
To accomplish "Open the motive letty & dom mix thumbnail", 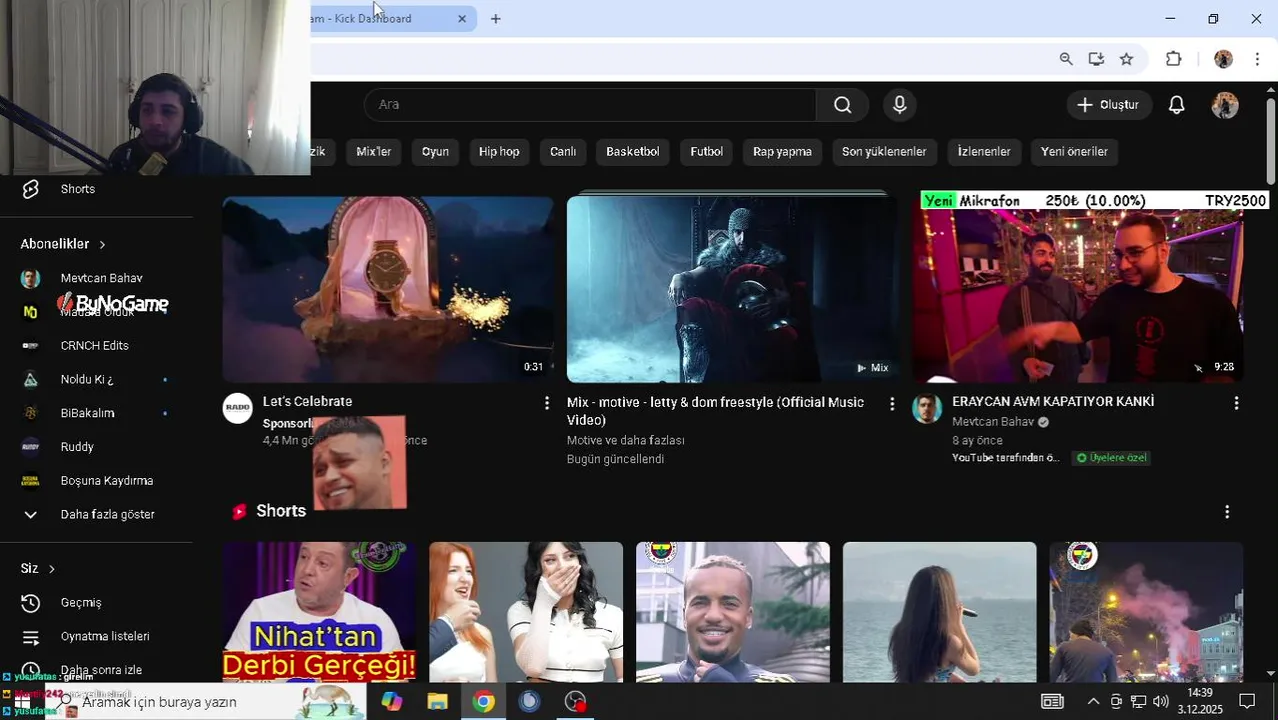I will pyautogui.click(x=732, y=289).
